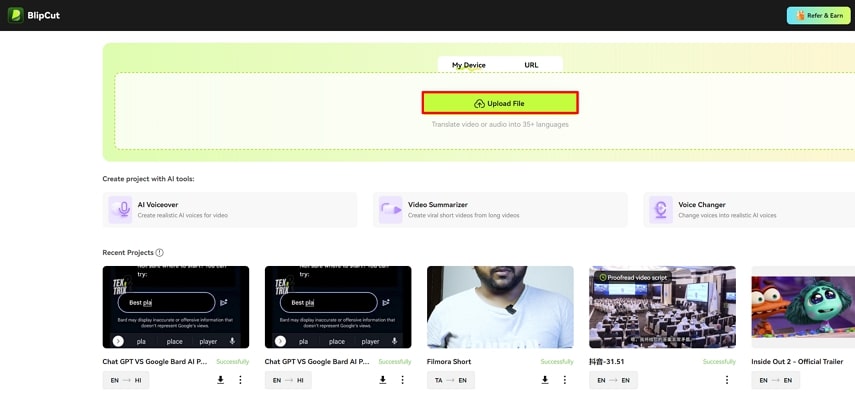
Task: Download the Filmora Short project
Action: coord(545,380)
